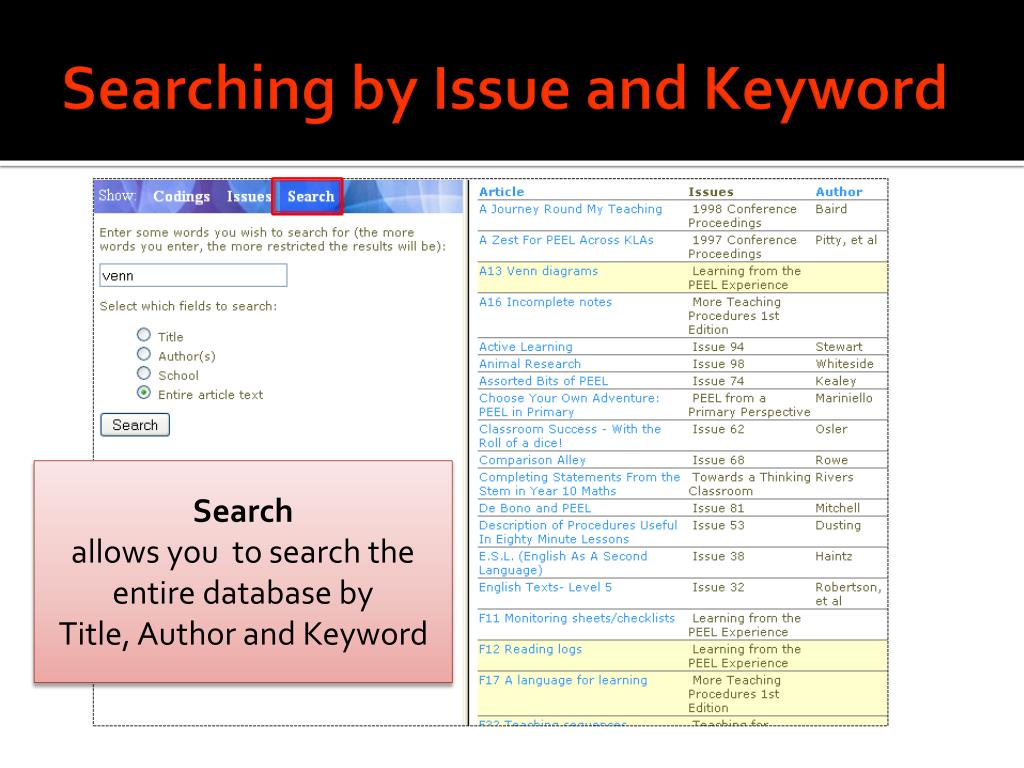Click 'Issue 98' in Animal Research row
This screenshot has height=768, width=1024.
[x=718, y=364]
